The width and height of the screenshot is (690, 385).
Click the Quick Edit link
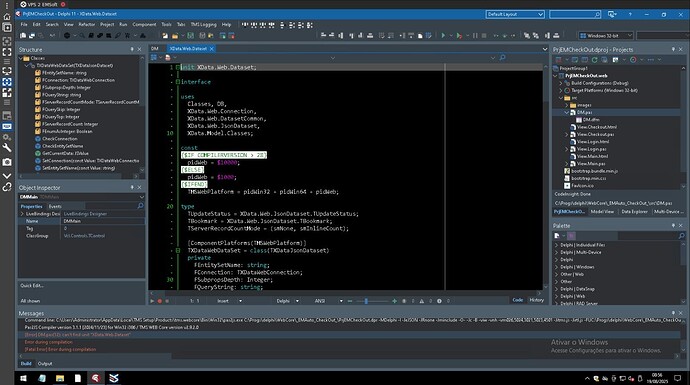point(32,286)
